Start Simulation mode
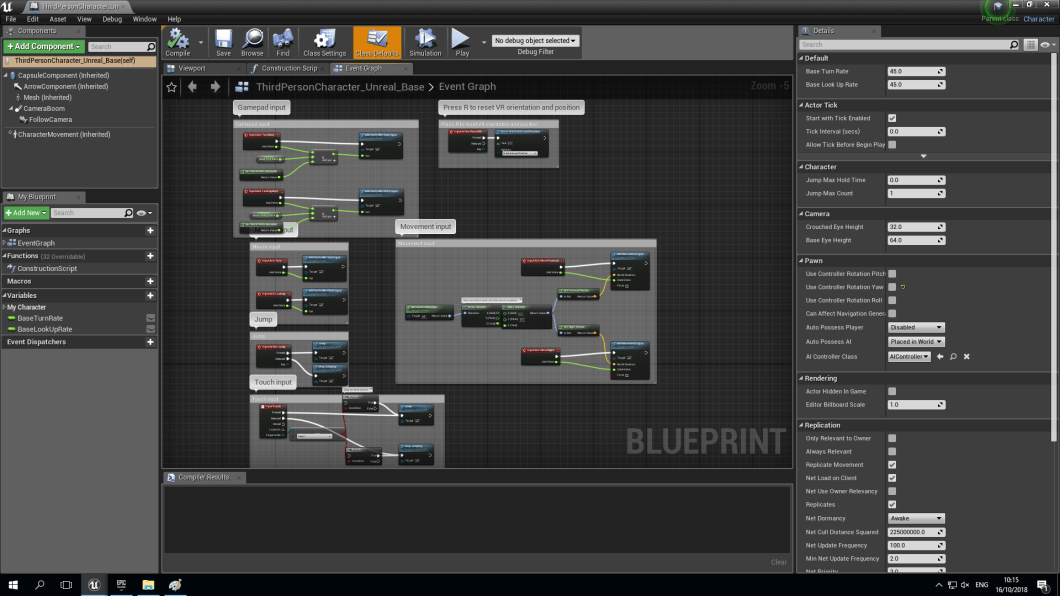 click(425, 43)
